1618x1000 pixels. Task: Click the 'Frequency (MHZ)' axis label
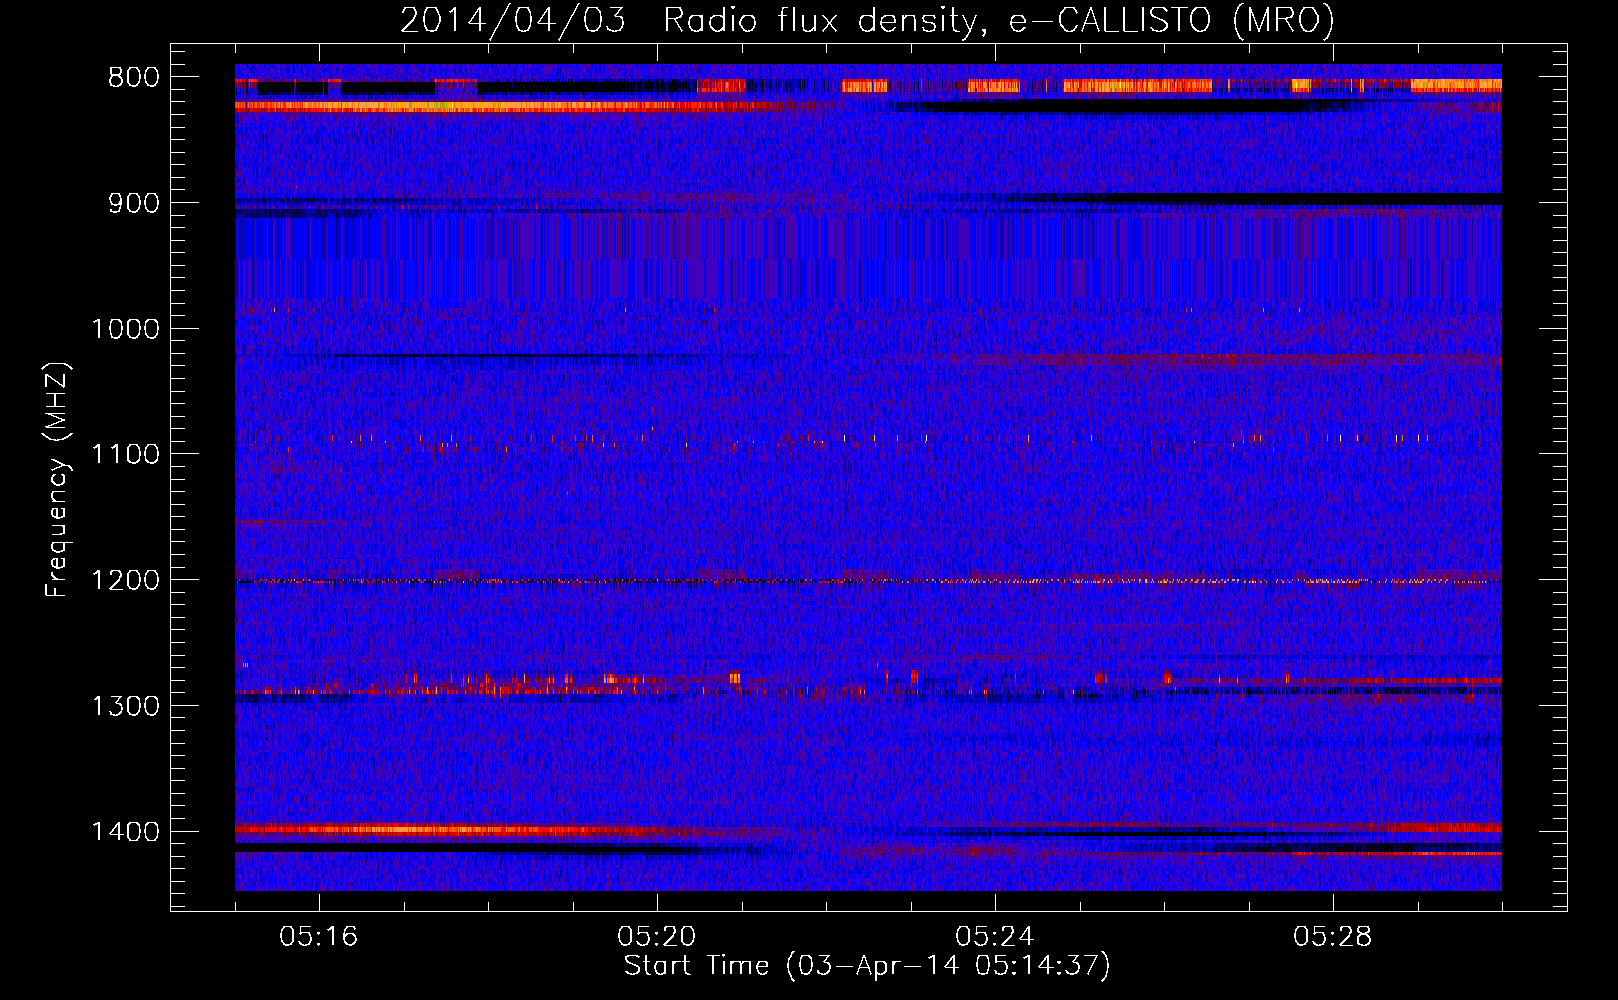click(x=58, y=480)
